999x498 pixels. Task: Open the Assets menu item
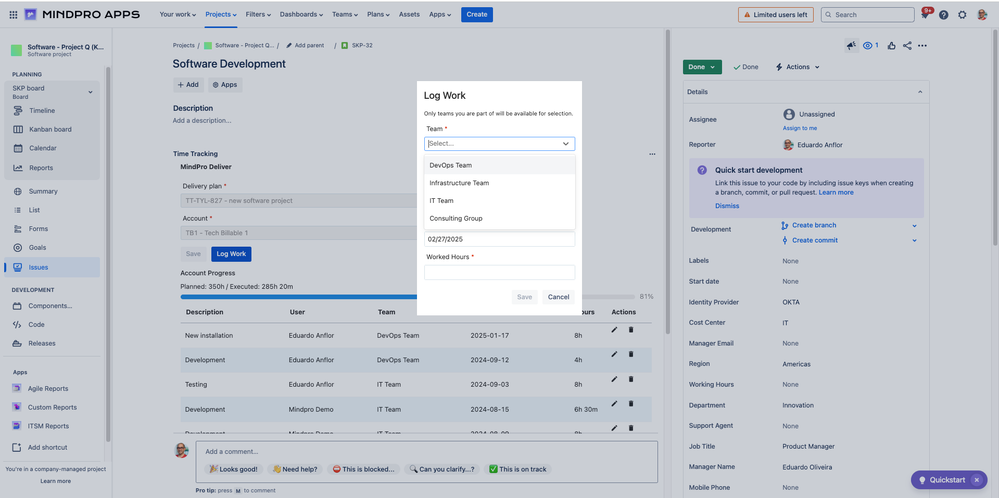coord(409,15)
